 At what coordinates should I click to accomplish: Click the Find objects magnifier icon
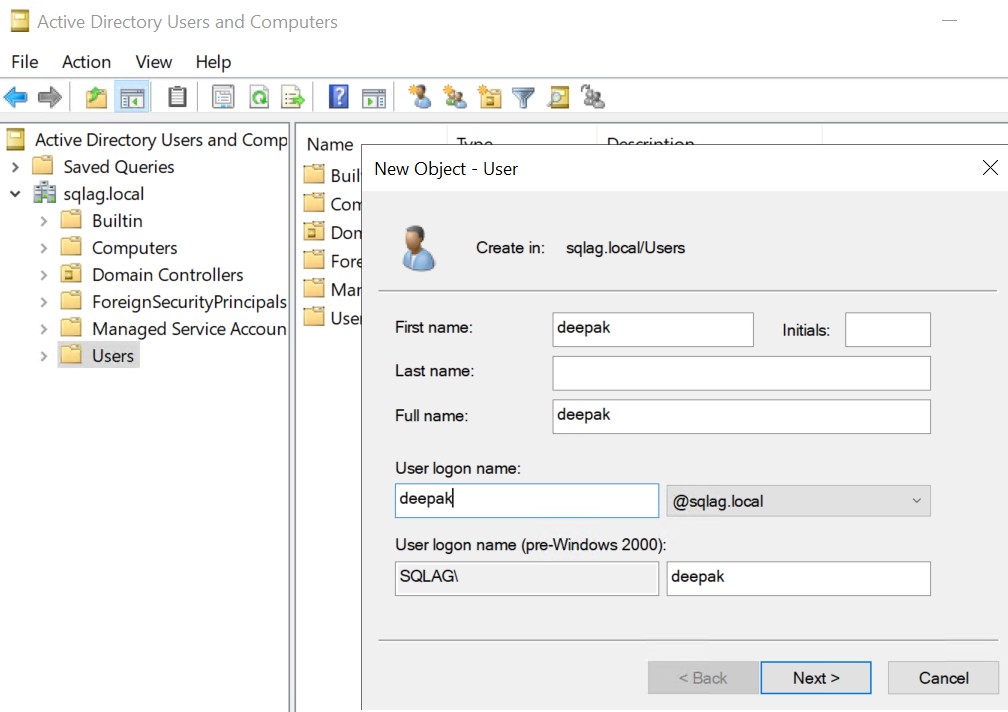(x=558, y=97)
